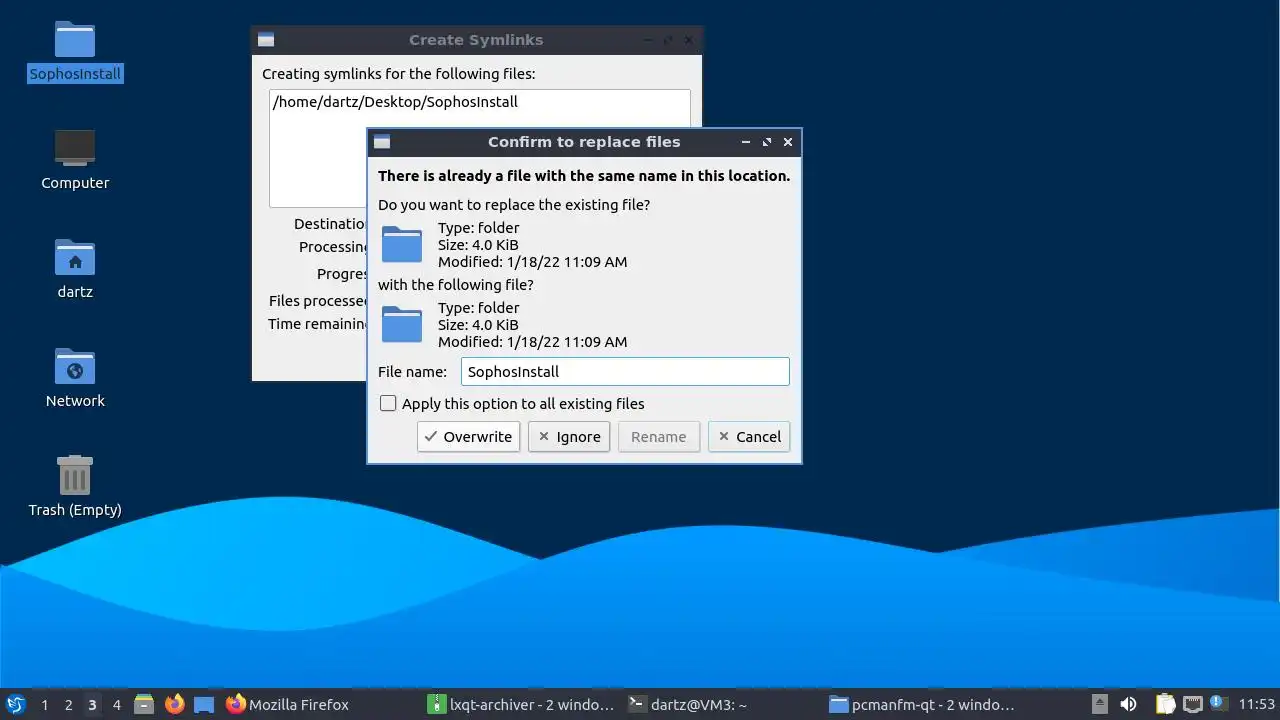Close the Confirm to replace files dialog
Screen dimensions: 1280x720
click(788, 142)
